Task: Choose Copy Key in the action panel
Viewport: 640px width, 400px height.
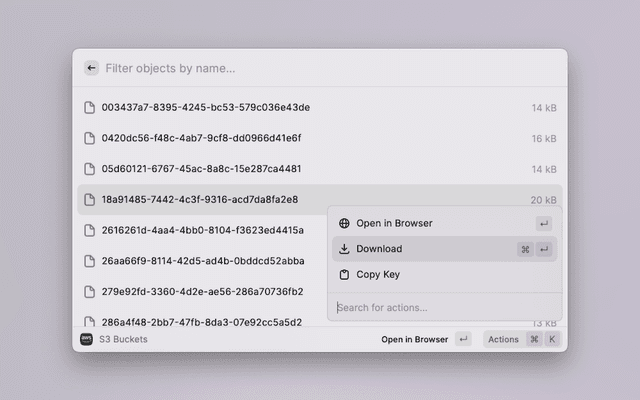Action: [x=378, y=274]
